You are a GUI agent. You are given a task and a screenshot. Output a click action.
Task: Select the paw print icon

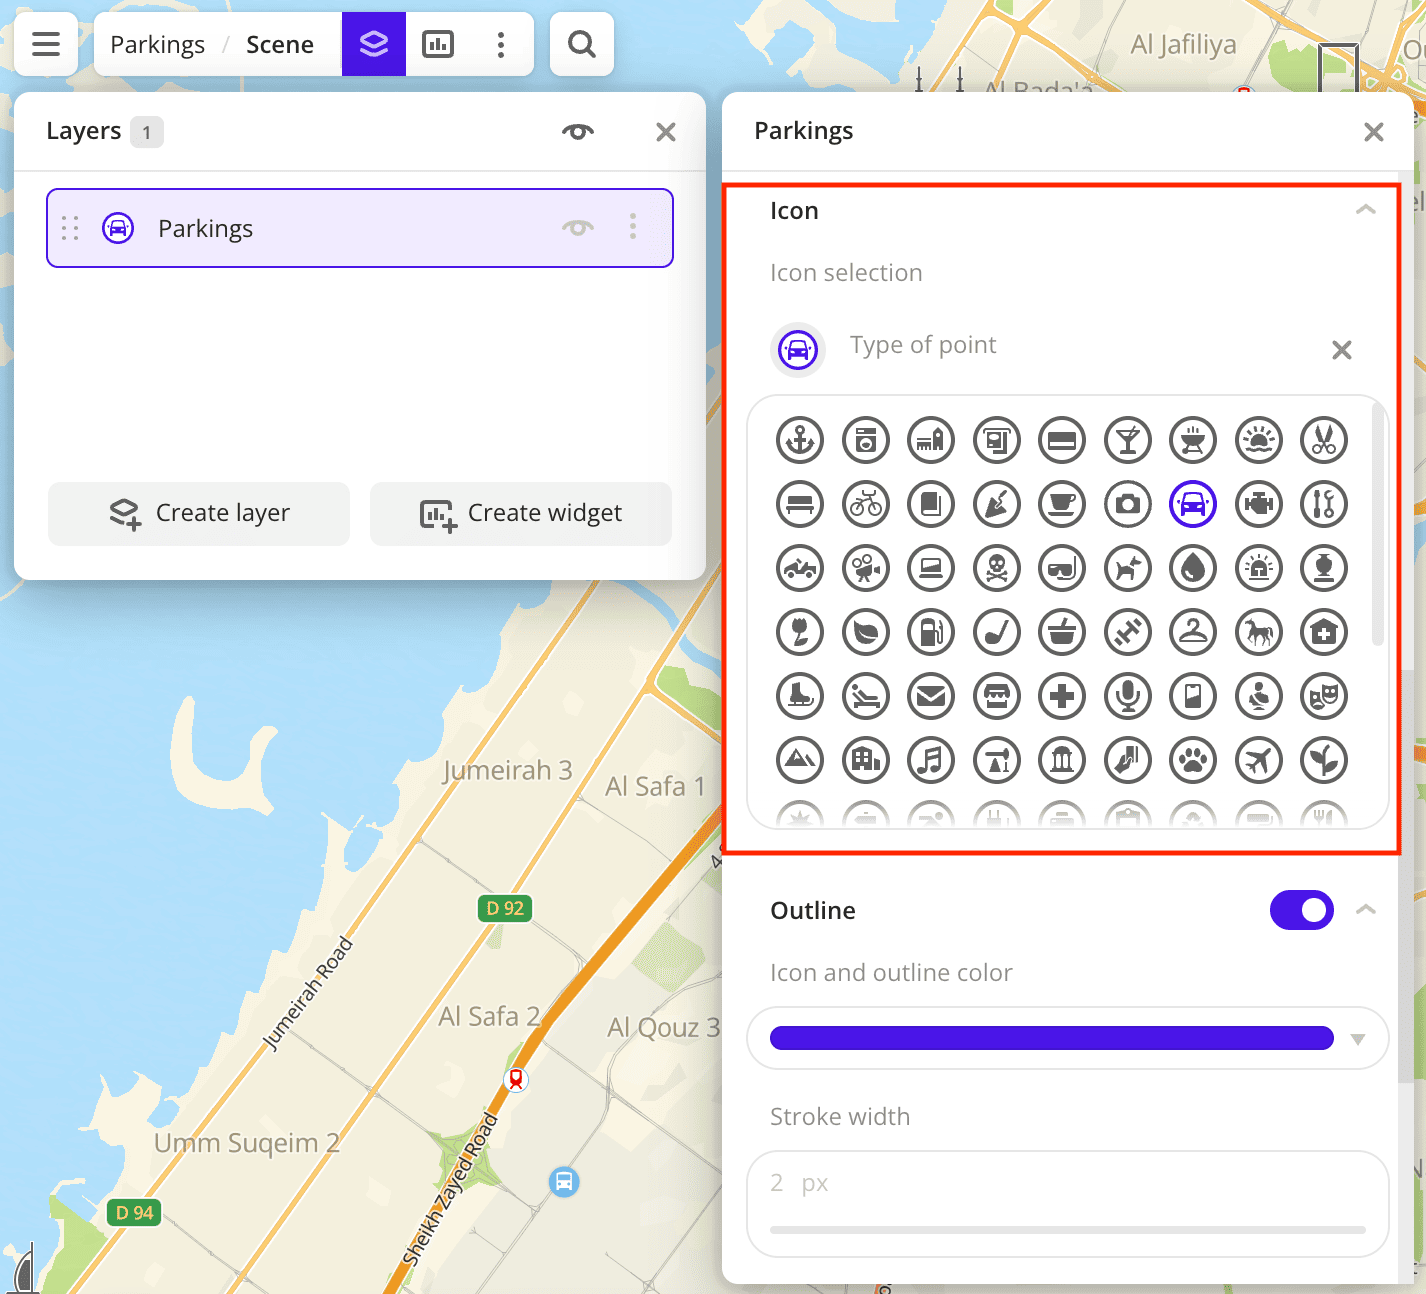(x=1193, y=760)
